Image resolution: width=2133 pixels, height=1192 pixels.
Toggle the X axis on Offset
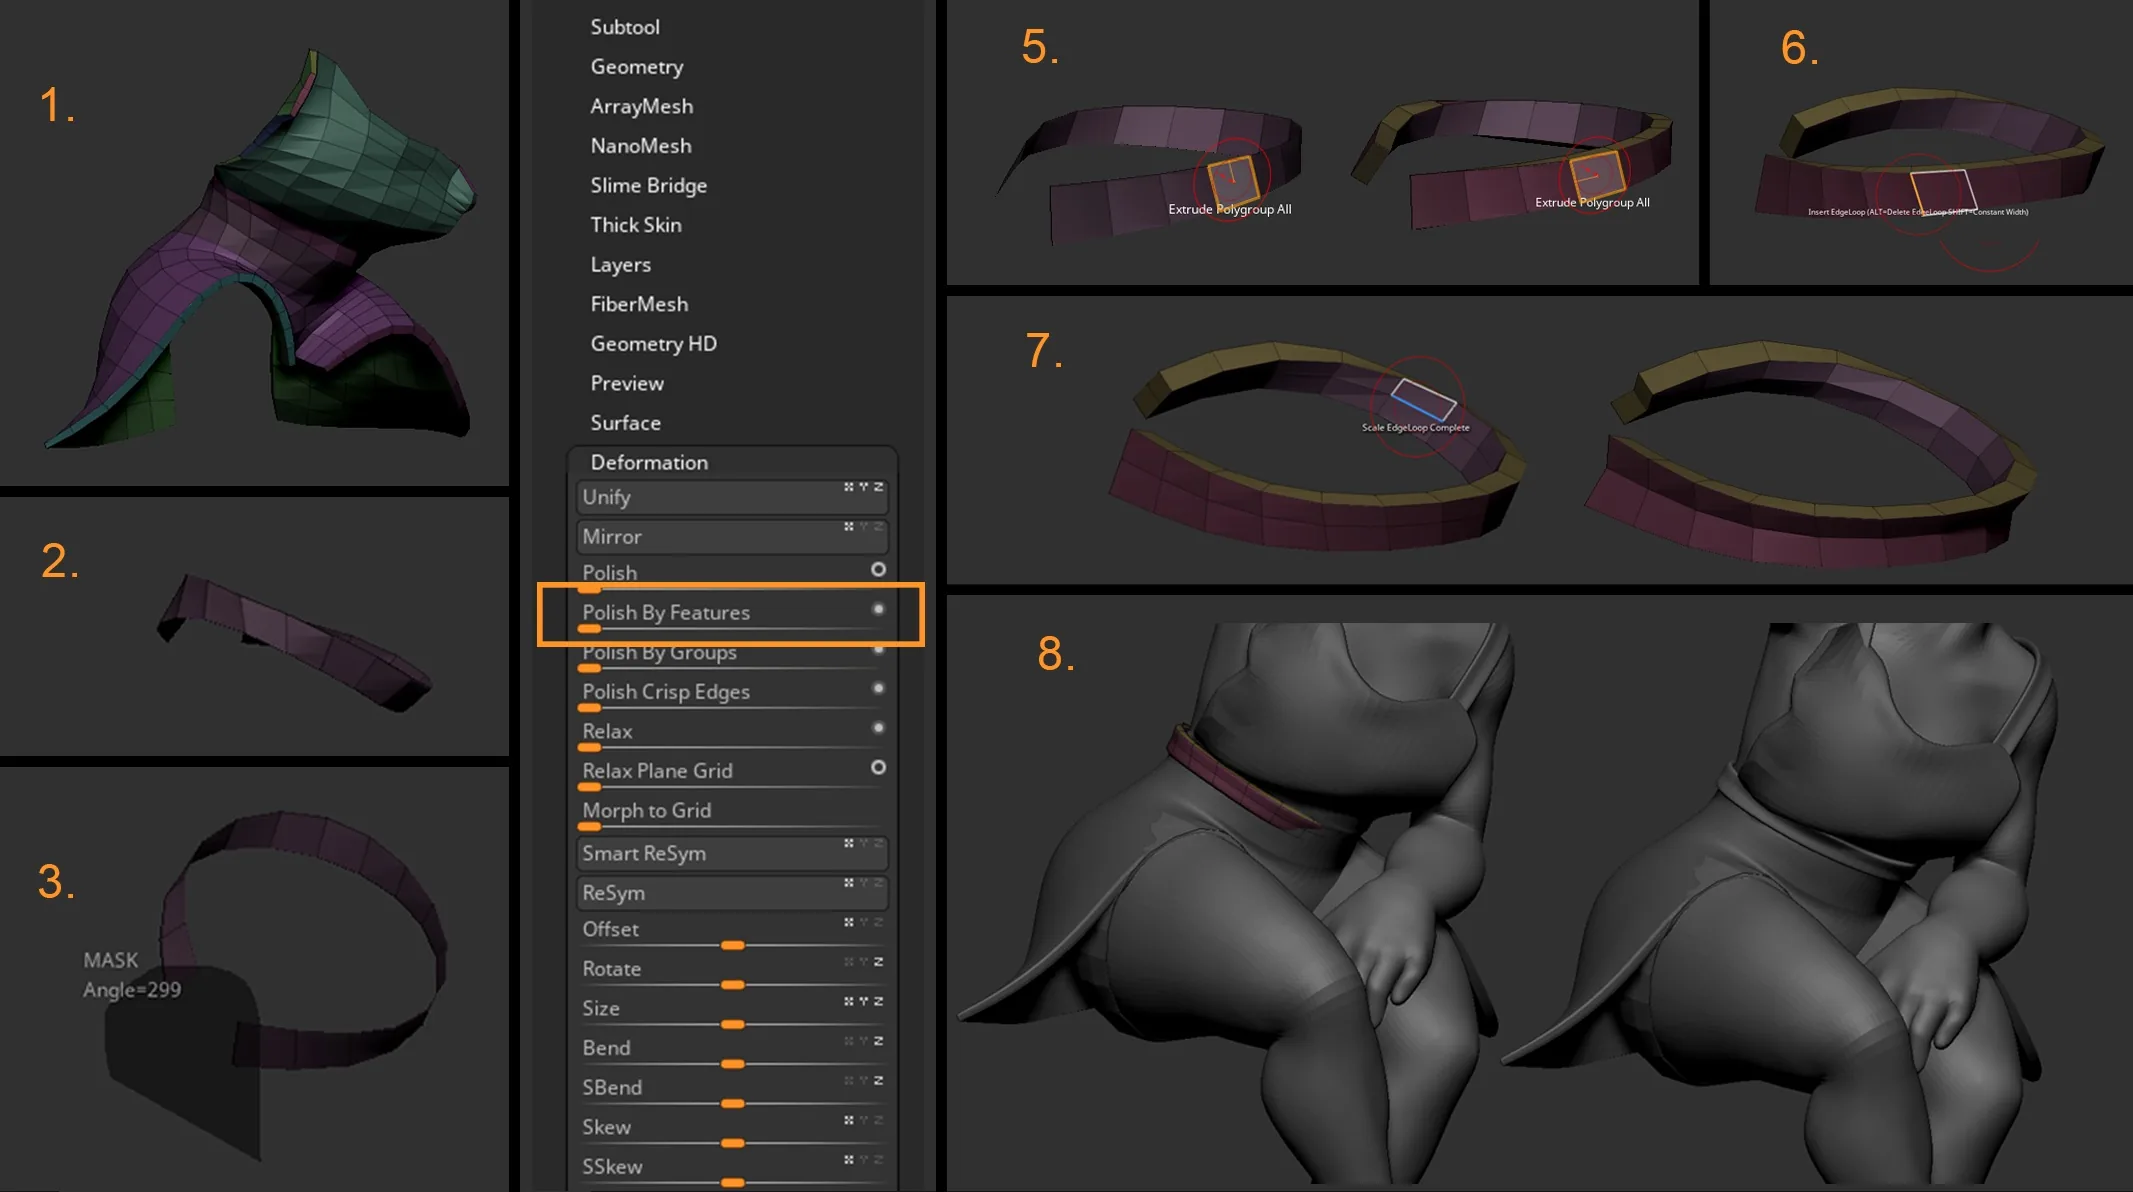tap(849, 922)
